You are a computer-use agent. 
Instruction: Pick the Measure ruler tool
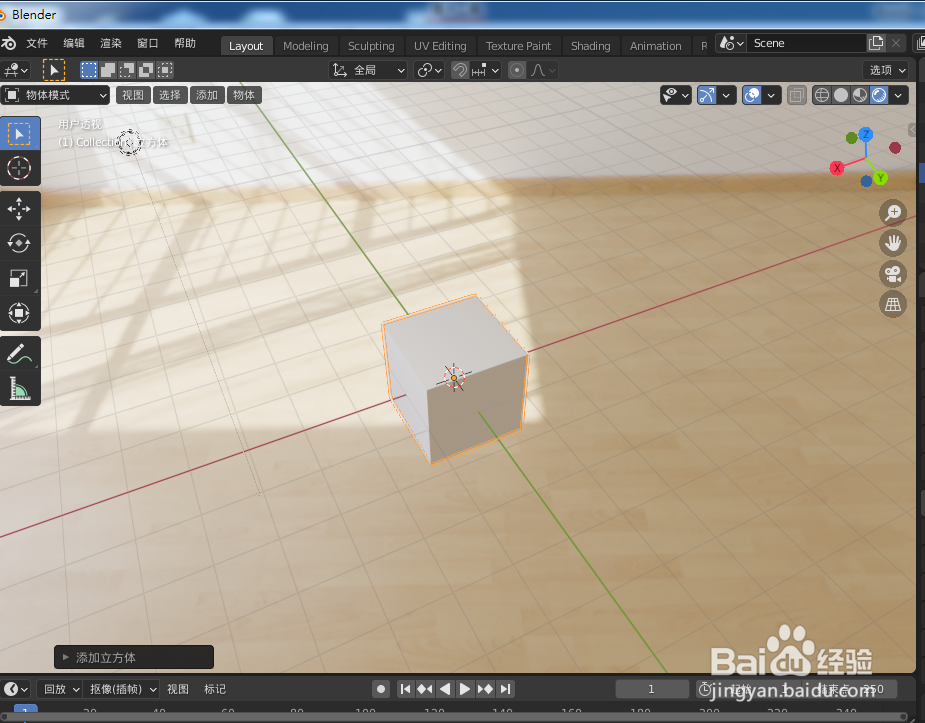(x=20, y=389)
